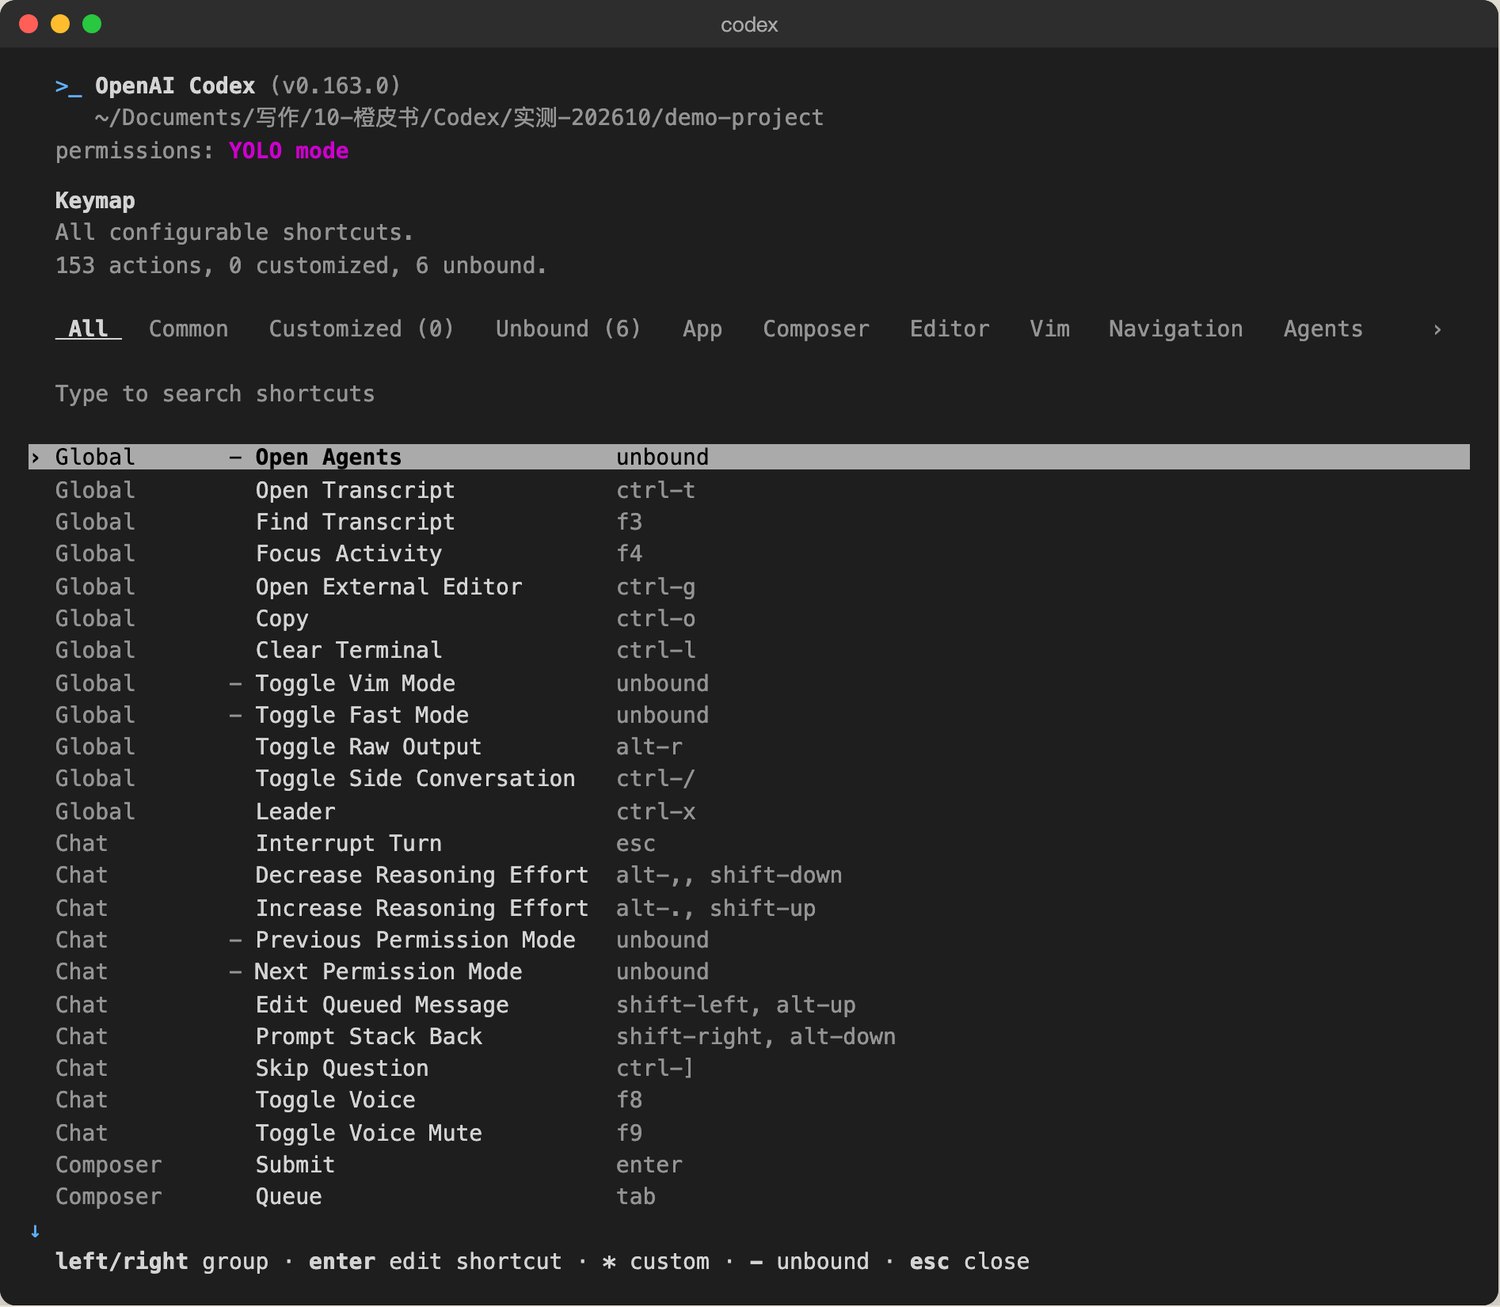Screen dimensions: 1500x1307
Task: Select the Toggle Voice Mute row
Action: (x=749, y=1134)
